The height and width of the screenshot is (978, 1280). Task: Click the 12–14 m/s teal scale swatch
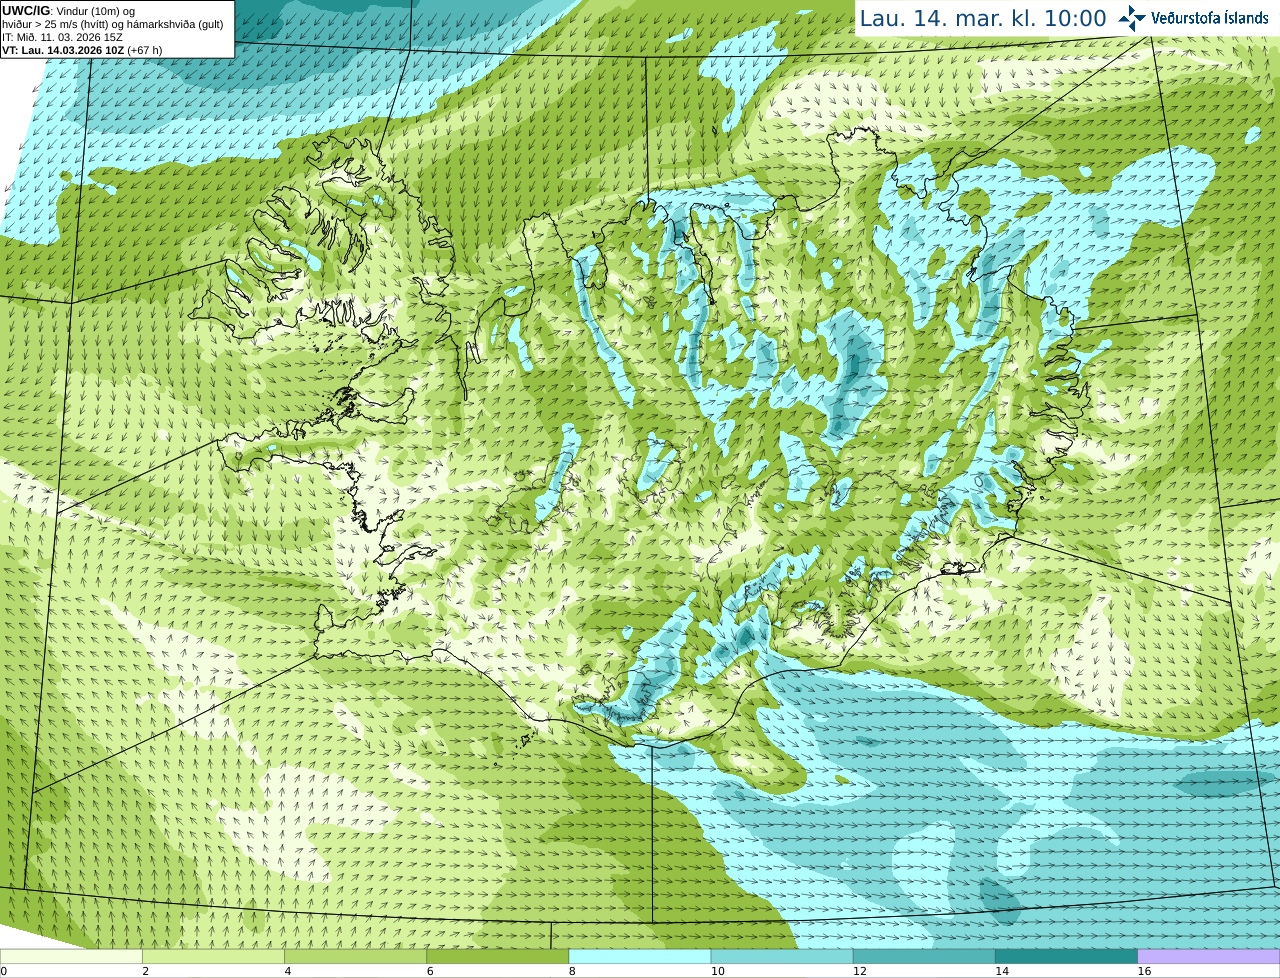[924, 956]
